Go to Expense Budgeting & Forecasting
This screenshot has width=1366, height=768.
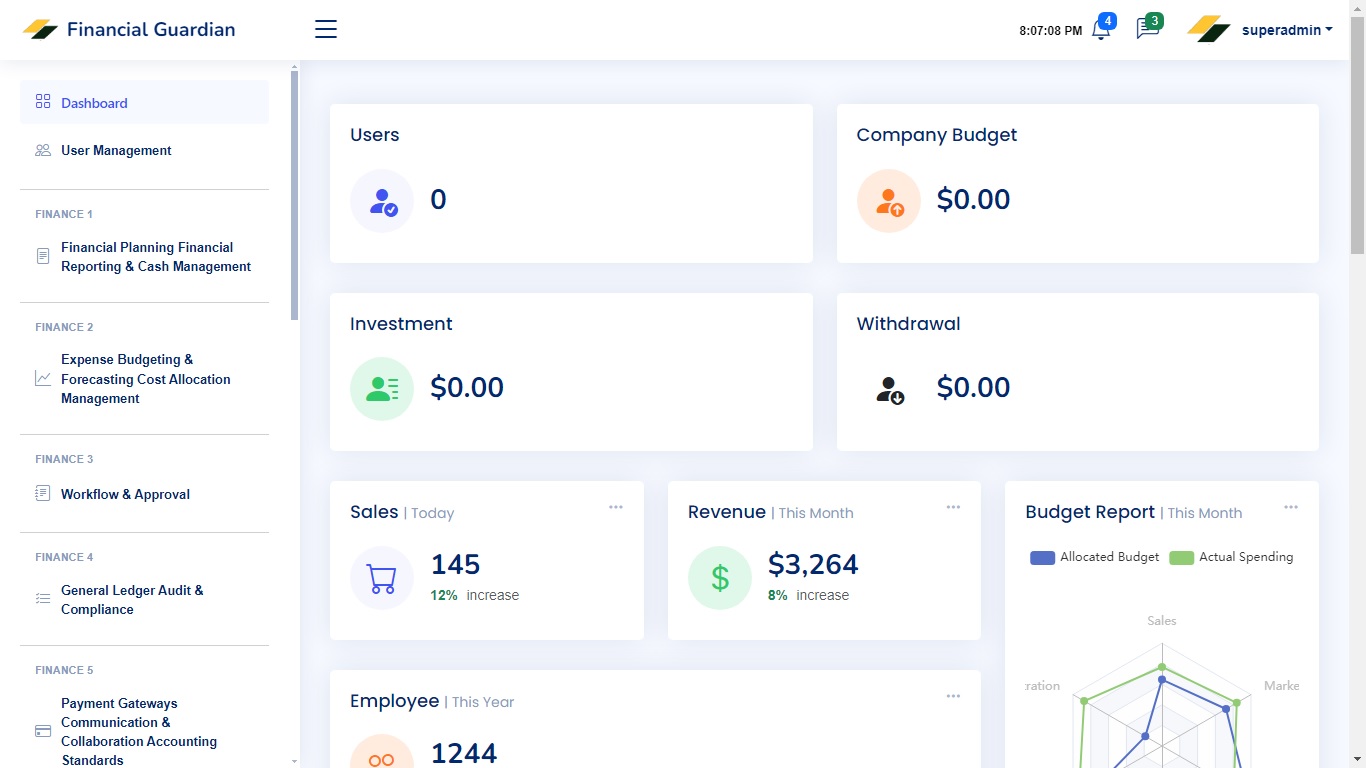(x=145, y=379)
